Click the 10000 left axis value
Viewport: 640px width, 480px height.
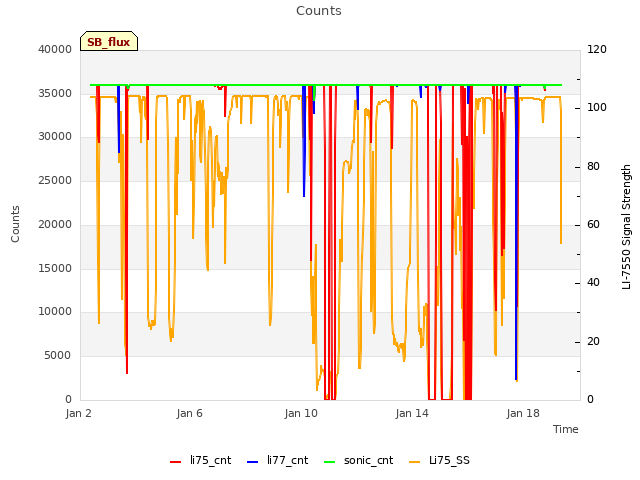tap(55, 311)
